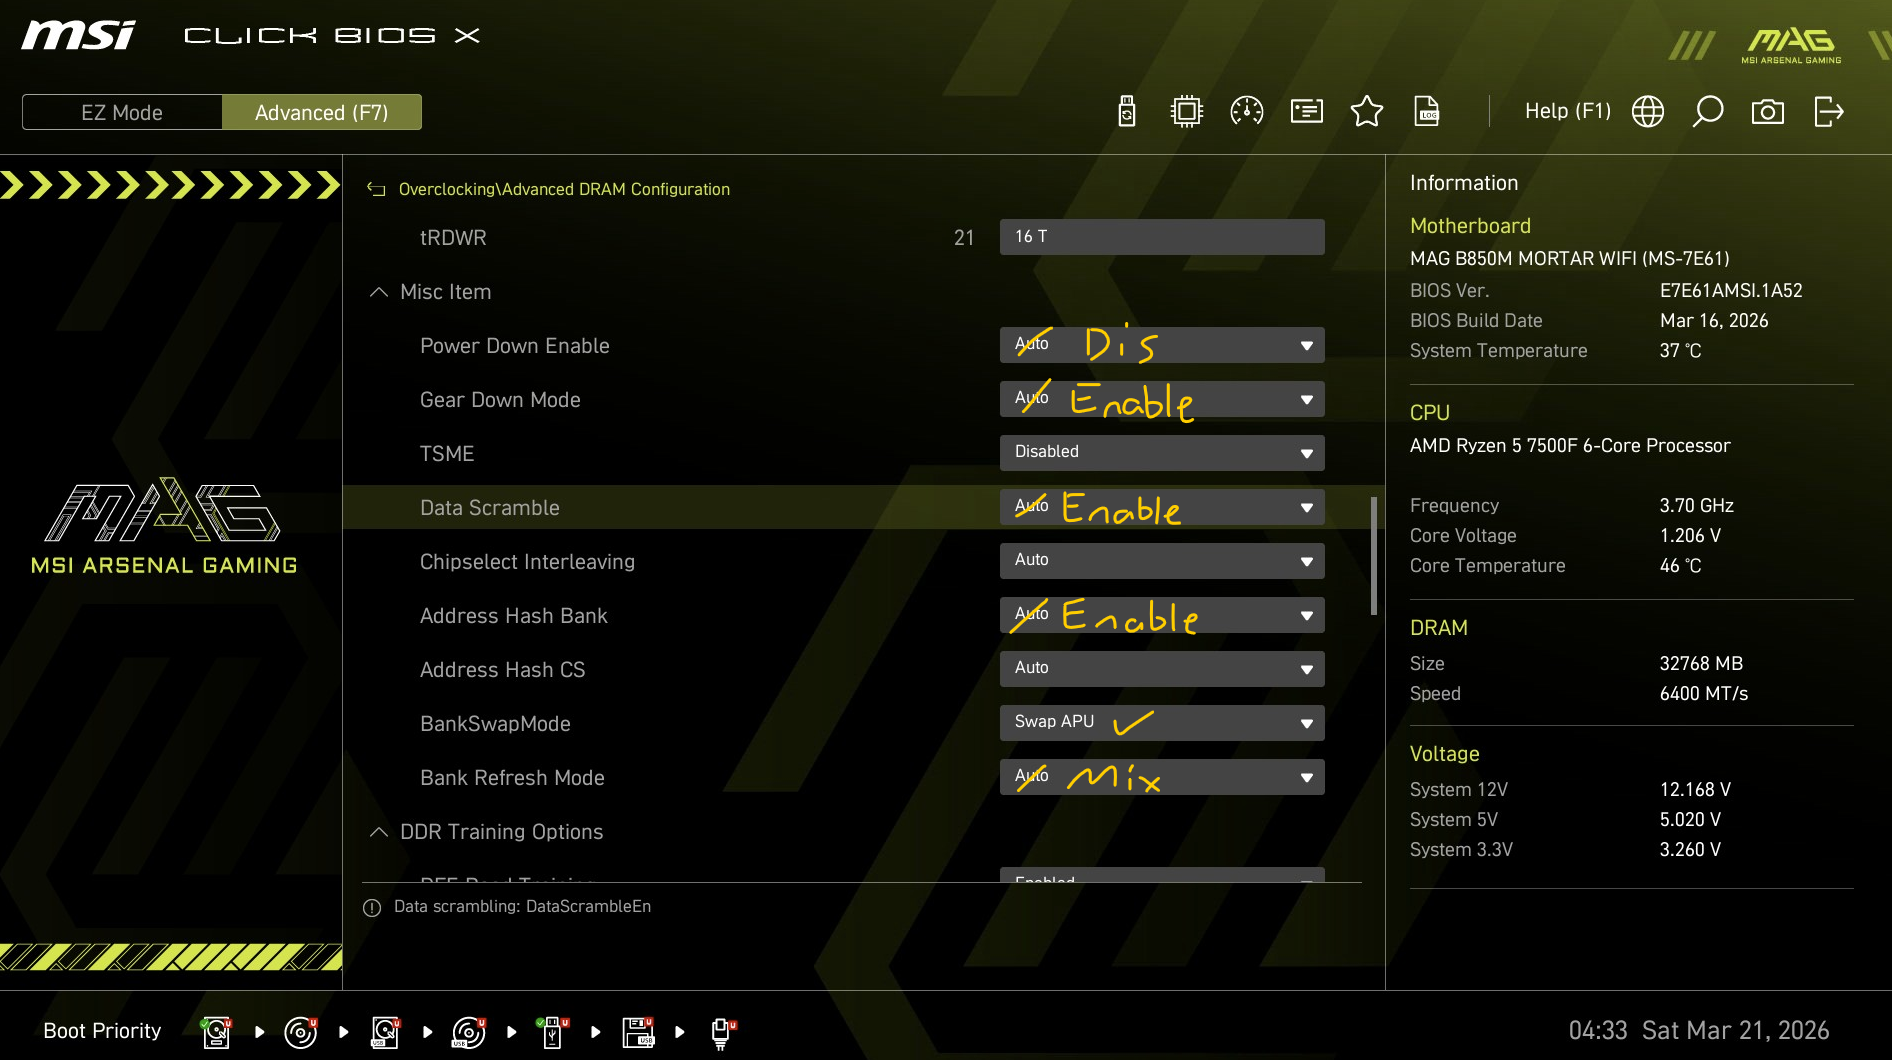Click the info icon beside the Data scrambling description

click(372, 908)
